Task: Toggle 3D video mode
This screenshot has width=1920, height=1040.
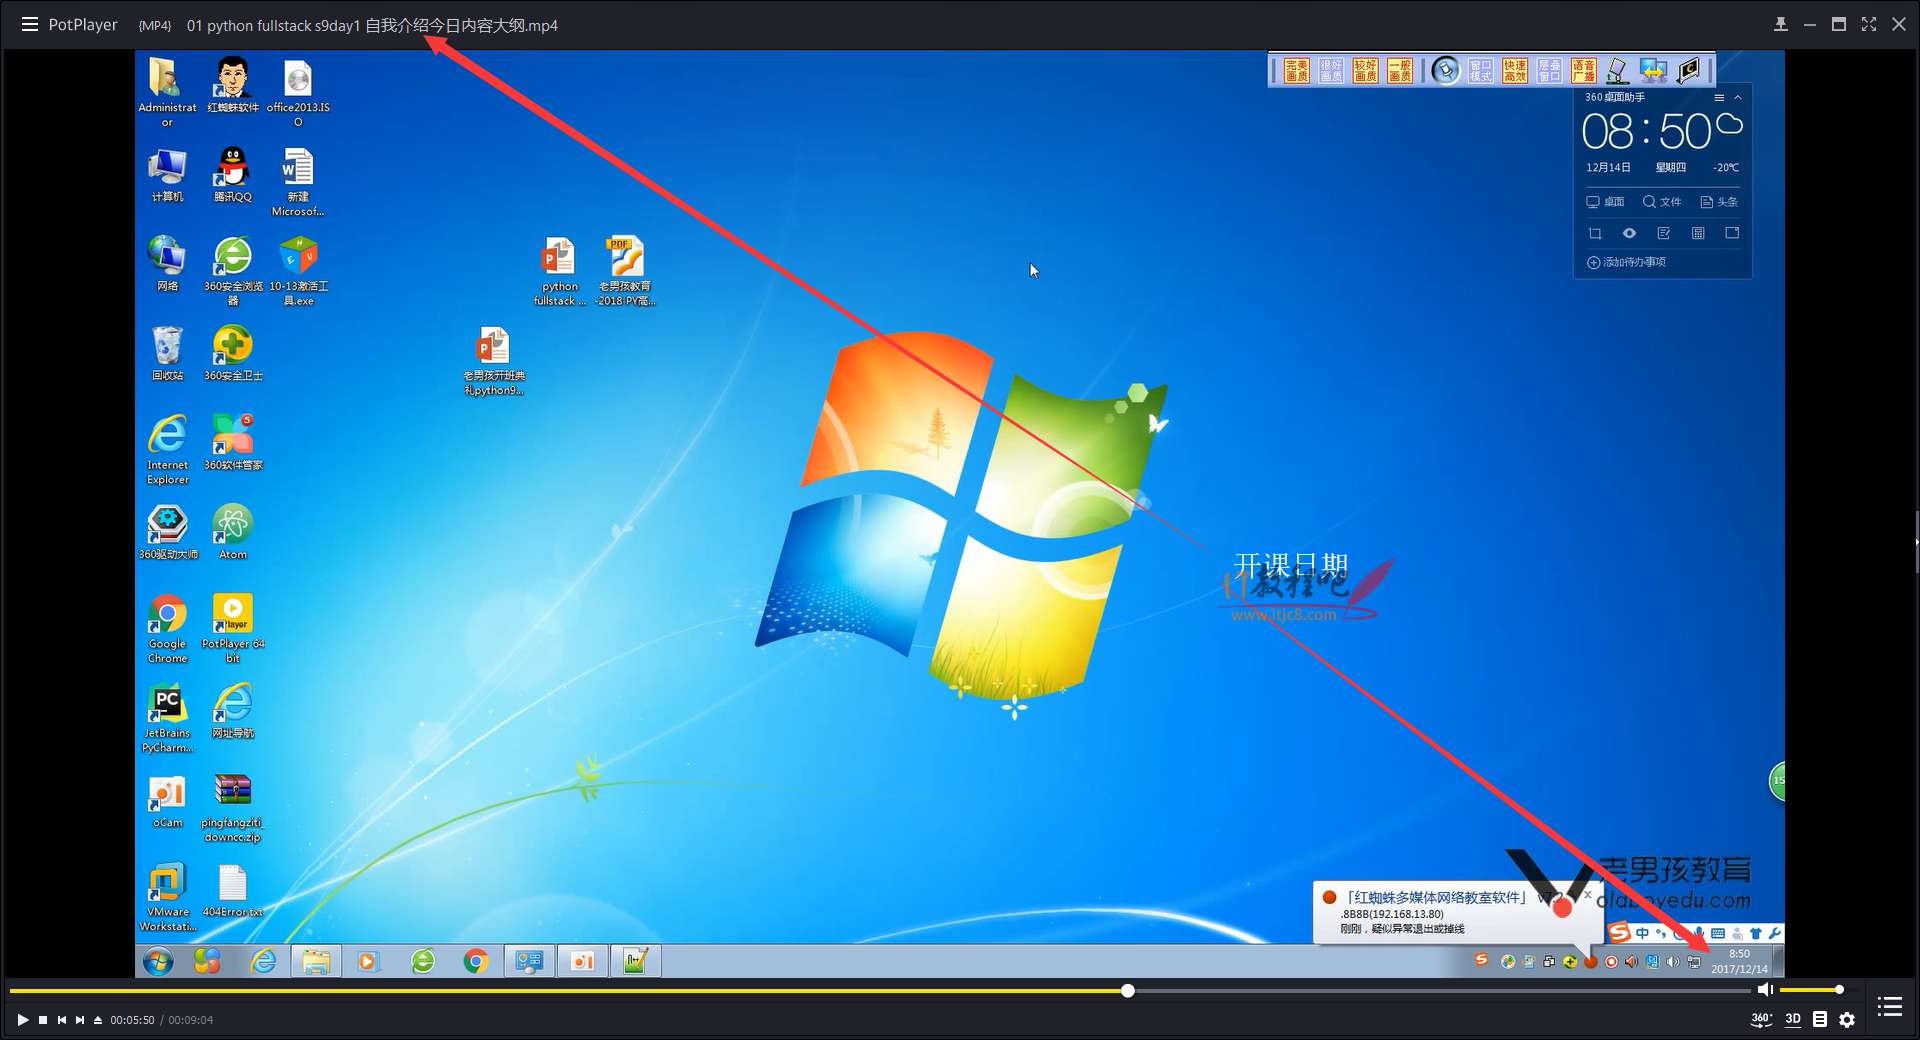Action: click(x=1793, y=1019)
